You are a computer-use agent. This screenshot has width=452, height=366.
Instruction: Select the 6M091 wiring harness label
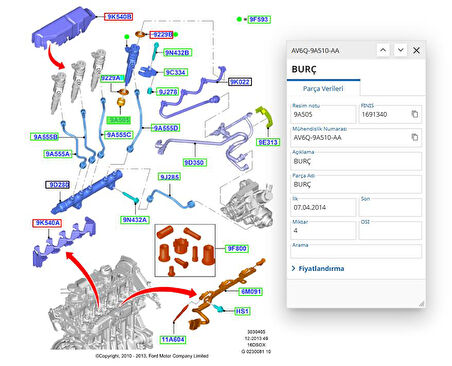coord(250,291)
